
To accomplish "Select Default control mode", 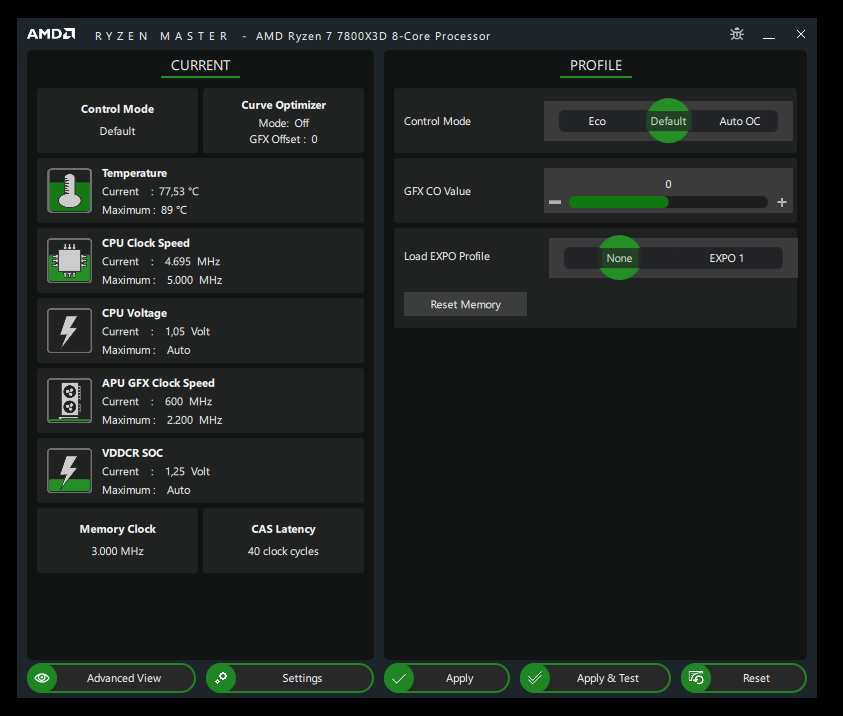I will (x=668, y=121).
